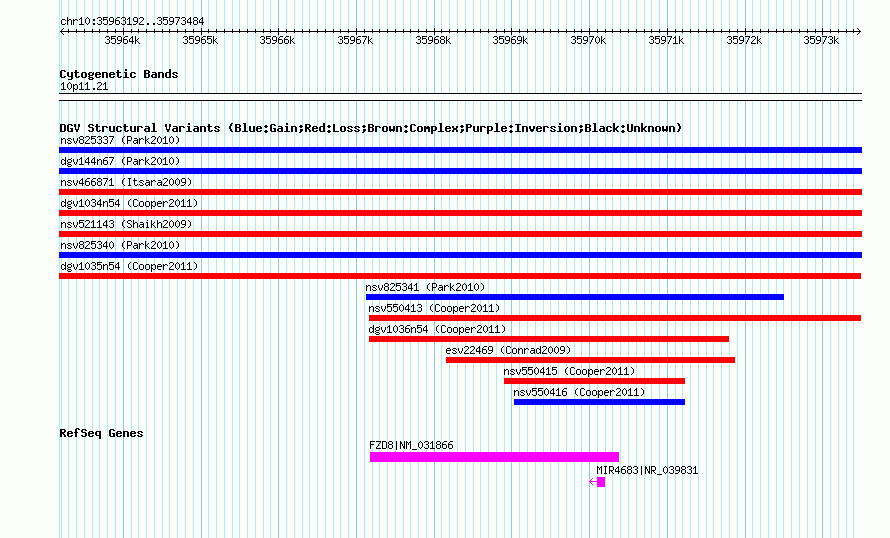Click the 'RefSeq Genes' track title
Viewport: 890px width, 538px height.
coord(101,433)
